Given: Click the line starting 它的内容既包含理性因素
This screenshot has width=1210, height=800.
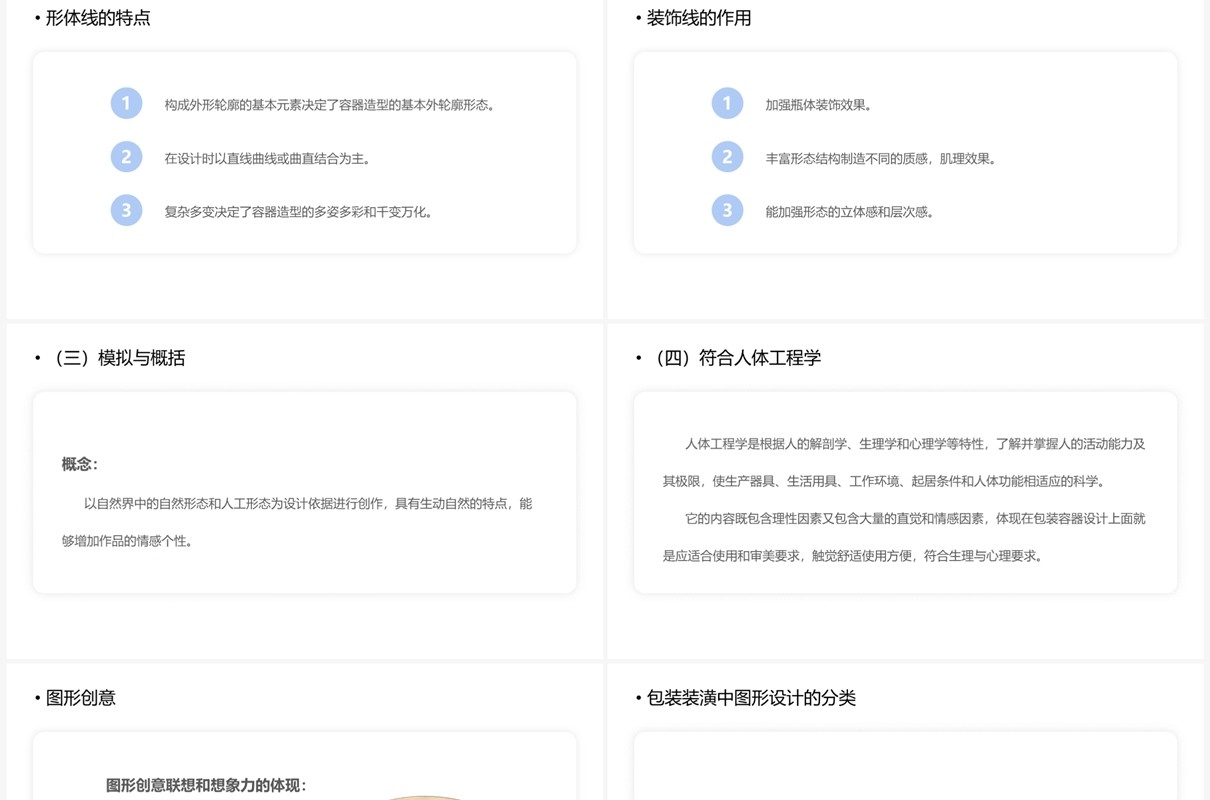Looking at the screenshot, I should [x=915, y=519].
